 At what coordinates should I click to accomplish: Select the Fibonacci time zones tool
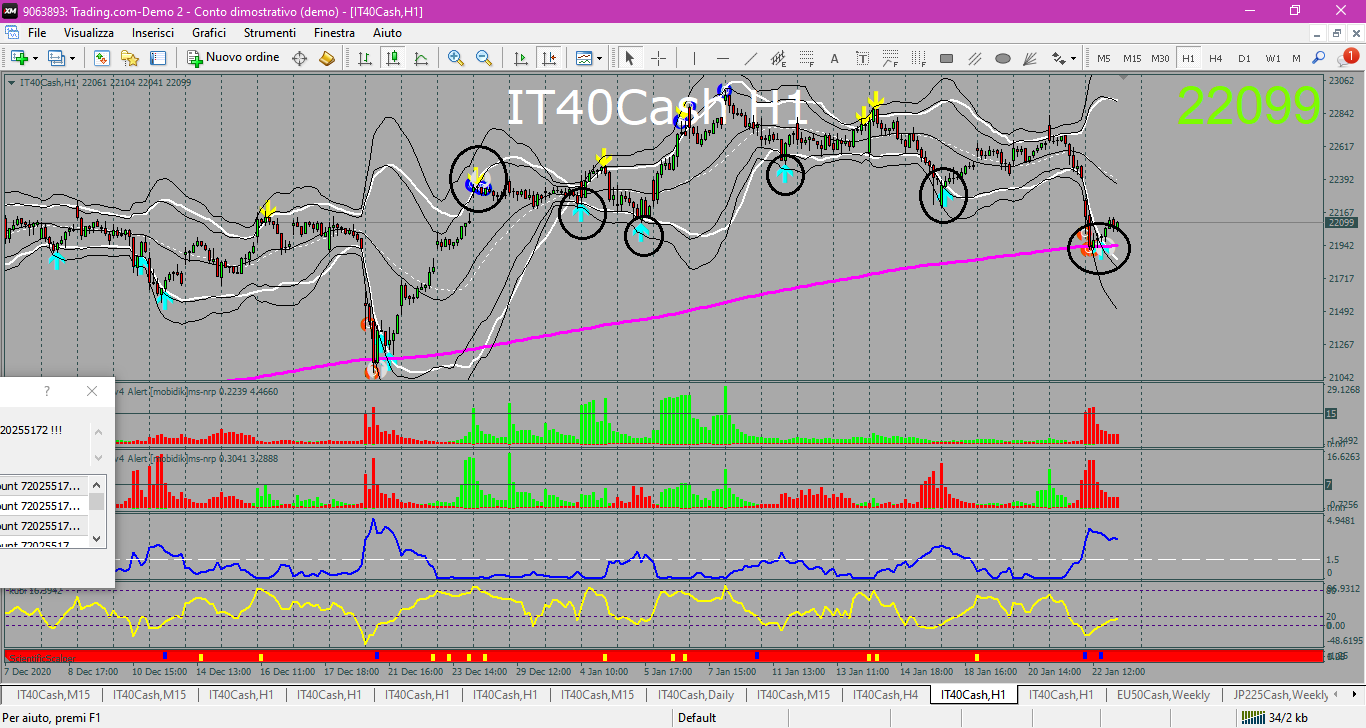point(918,58)
